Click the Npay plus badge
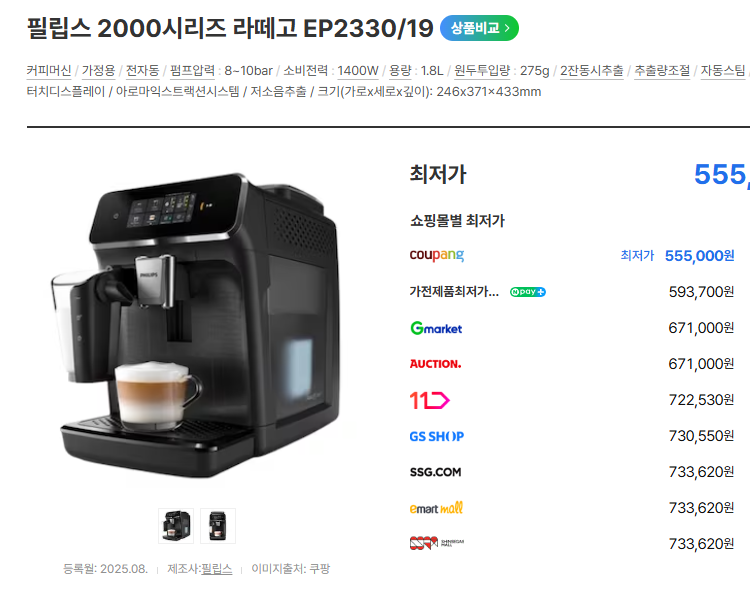 pyautogui.click(x=528, y=292)
